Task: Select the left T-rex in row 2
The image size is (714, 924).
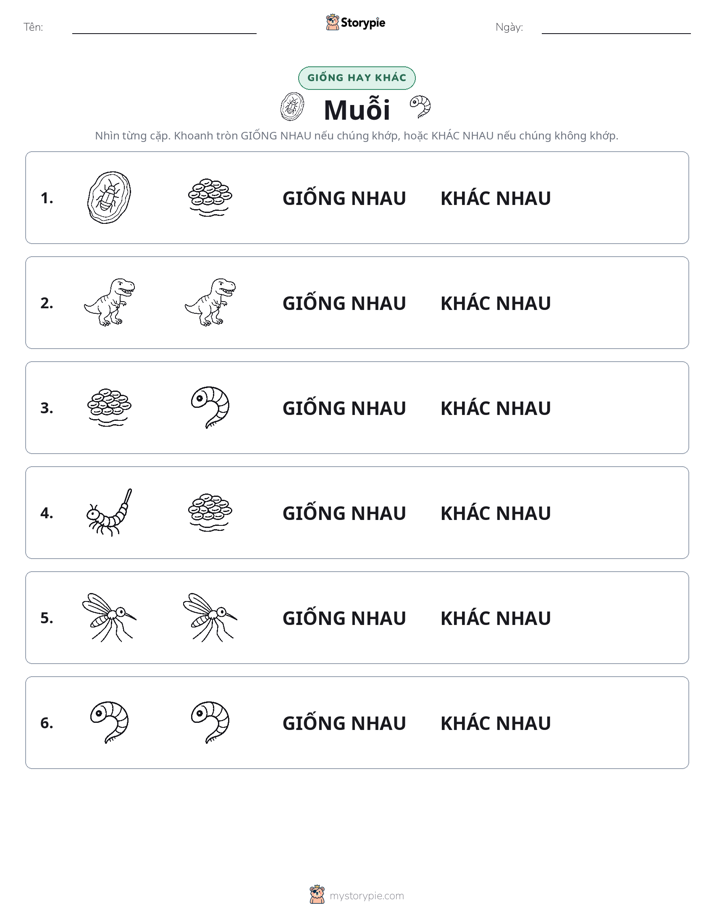Action: 109,302
